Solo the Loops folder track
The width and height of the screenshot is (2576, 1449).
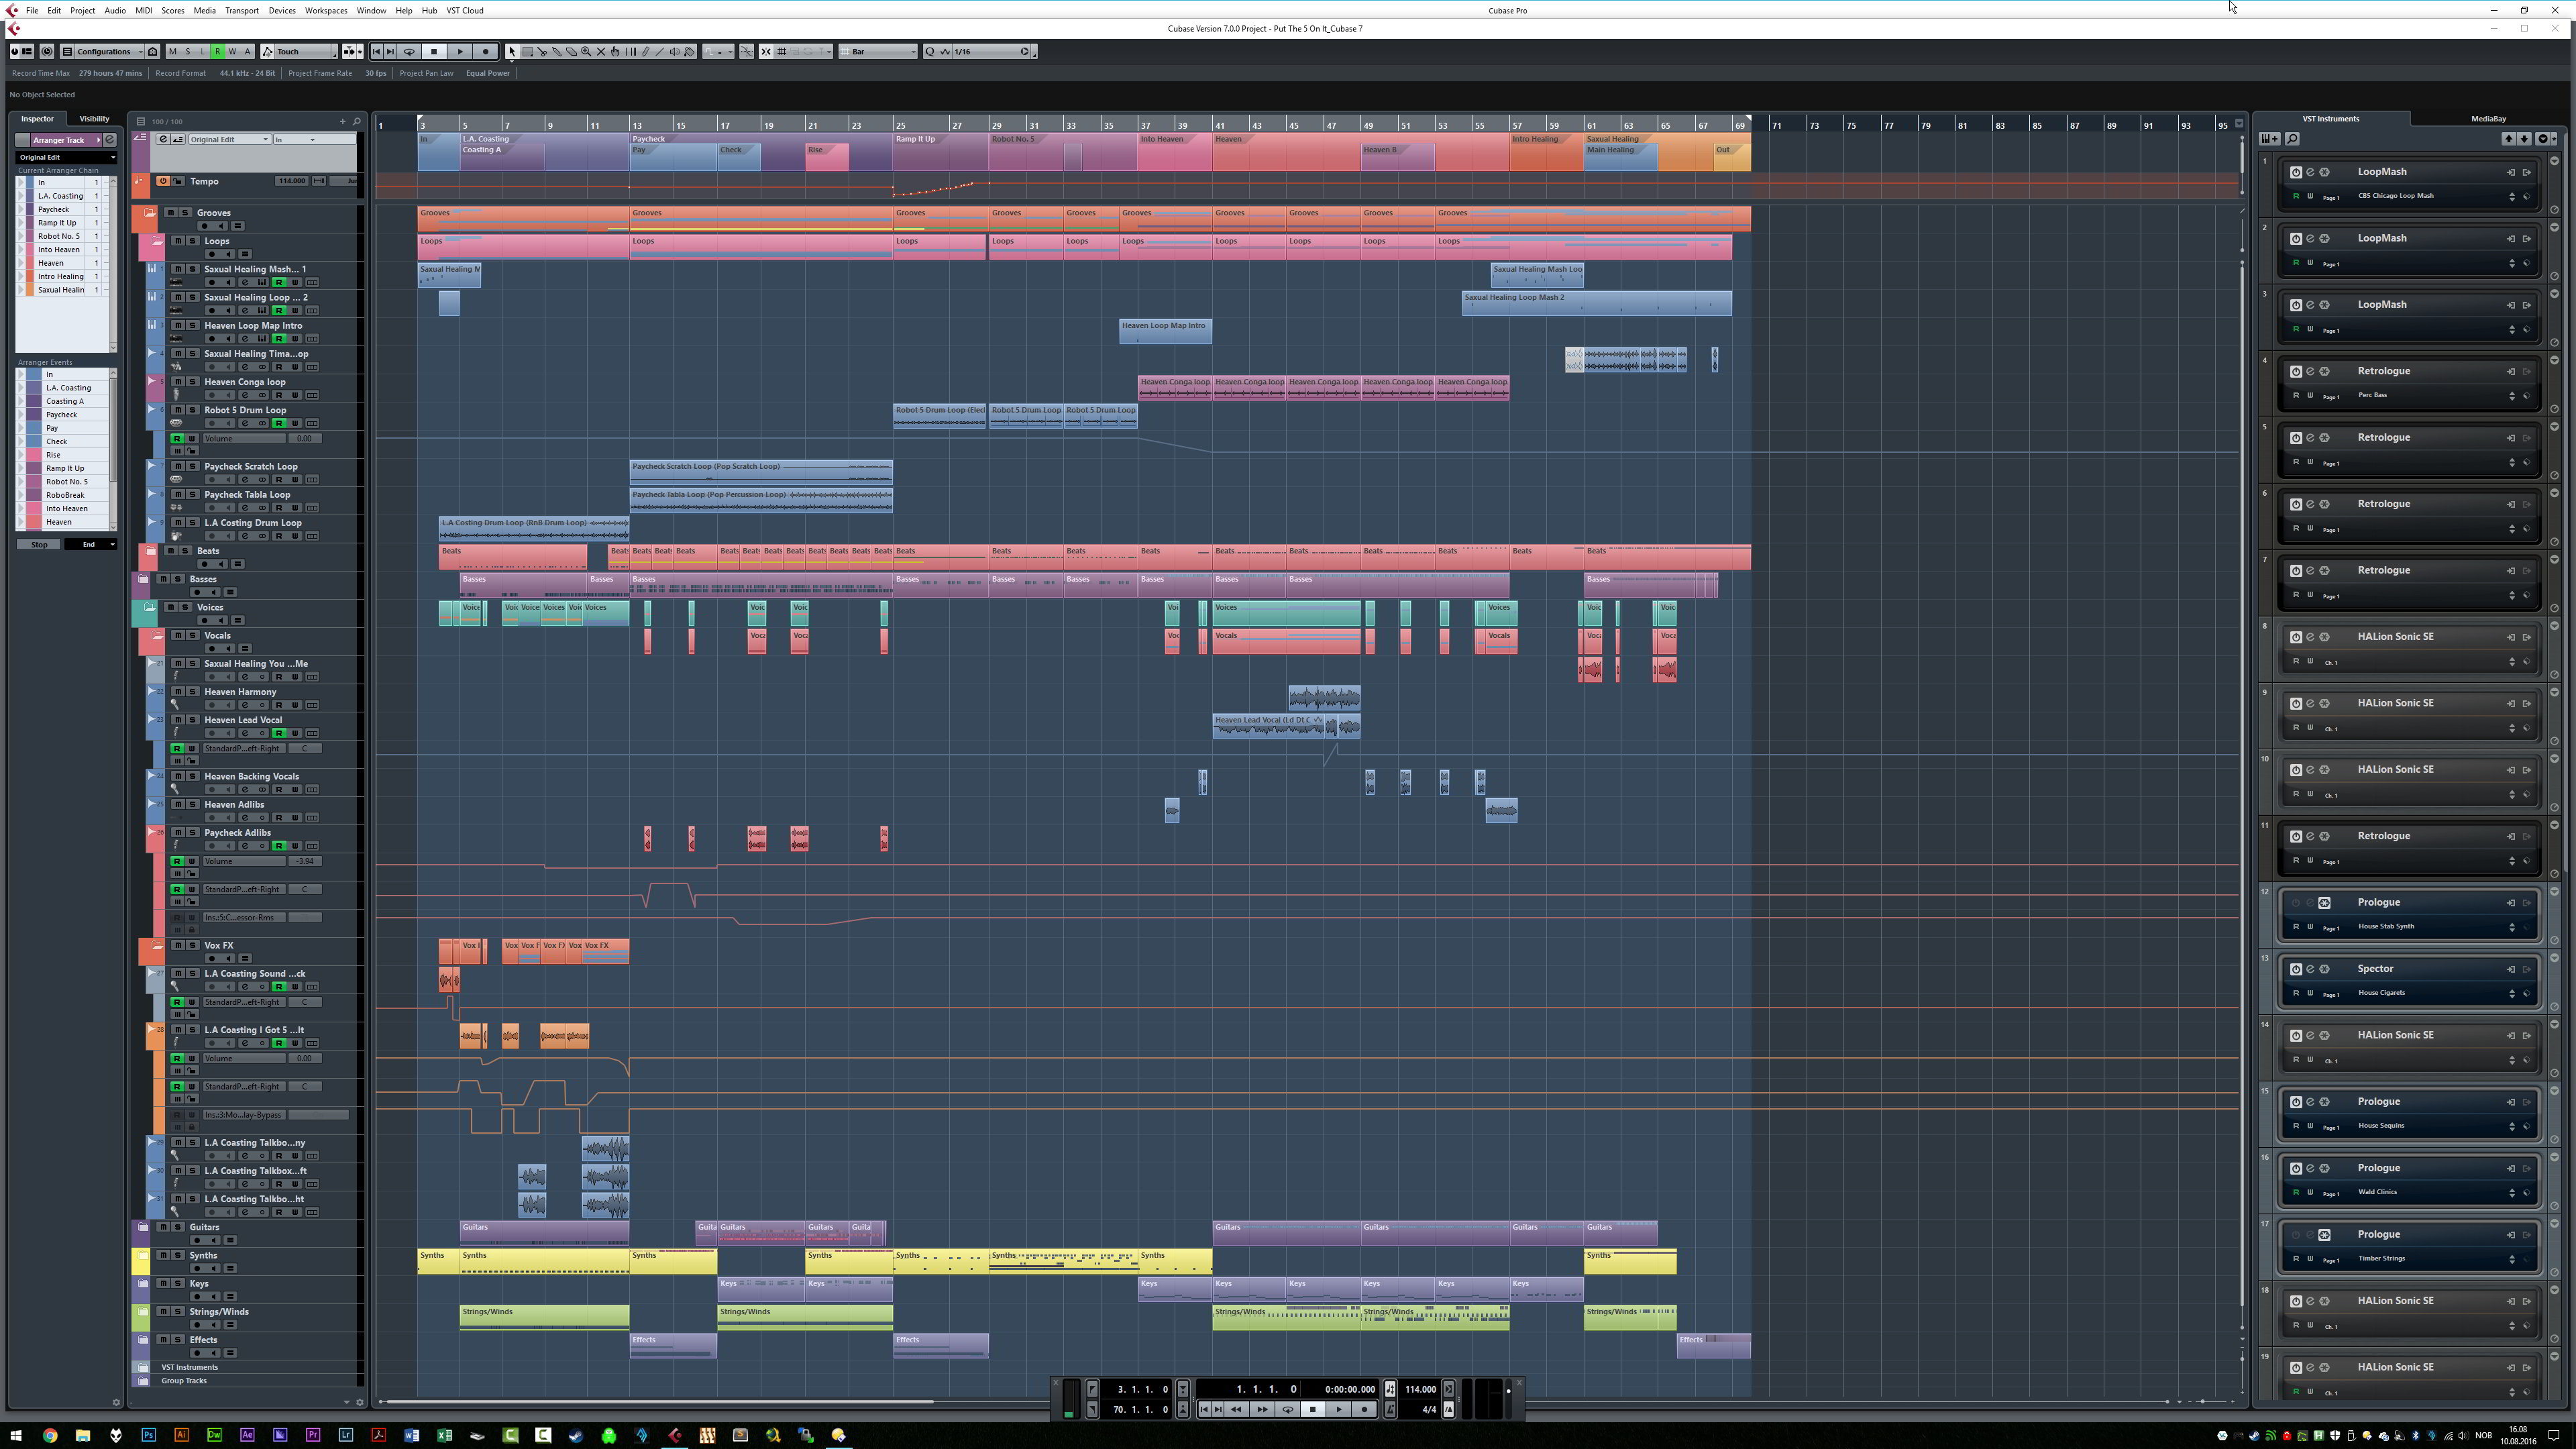coord(192,241)
